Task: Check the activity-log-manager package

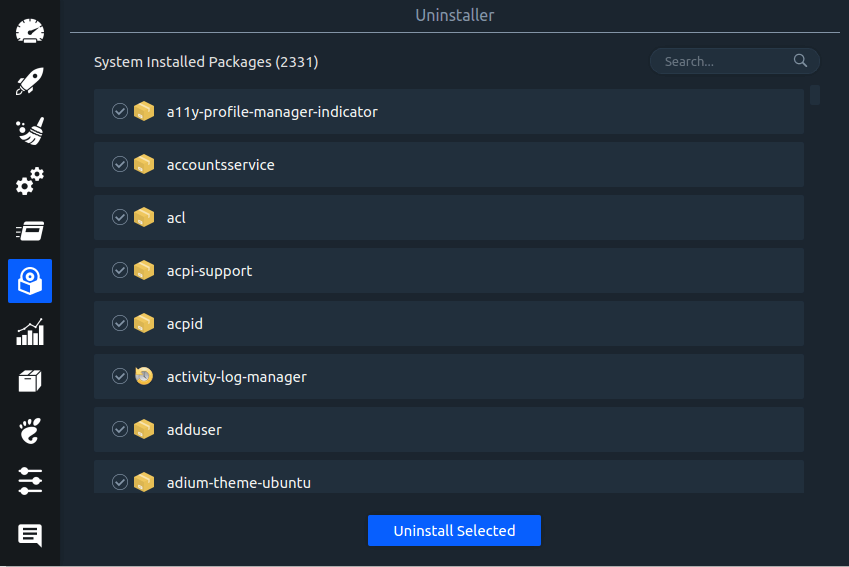Action: pos(120,376)
